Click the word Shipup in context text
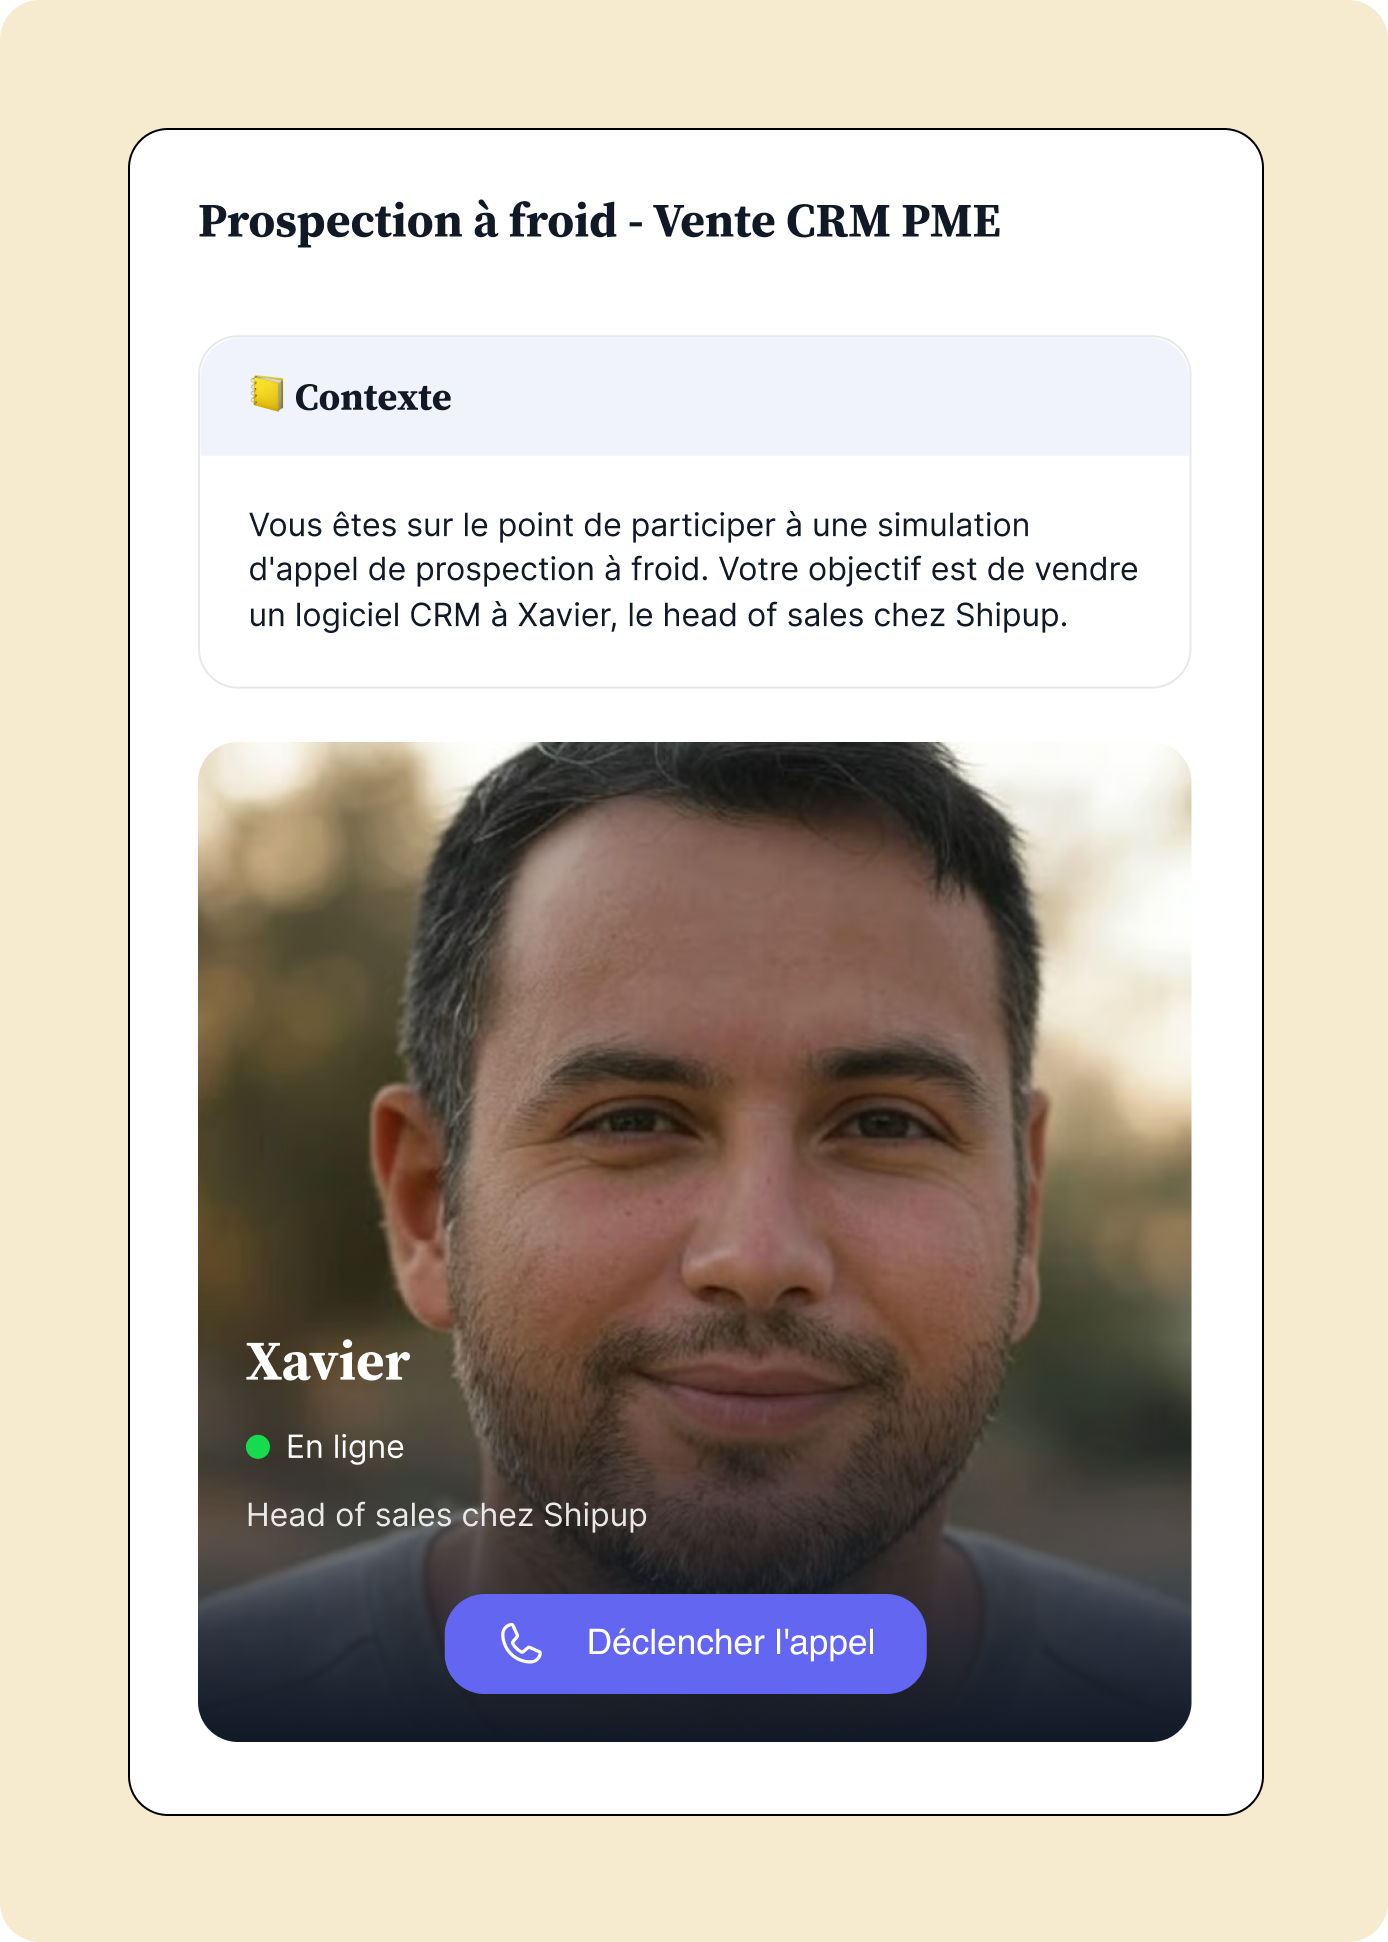Viewport: 1388px width, 1942px height. tap(1008, 615)
